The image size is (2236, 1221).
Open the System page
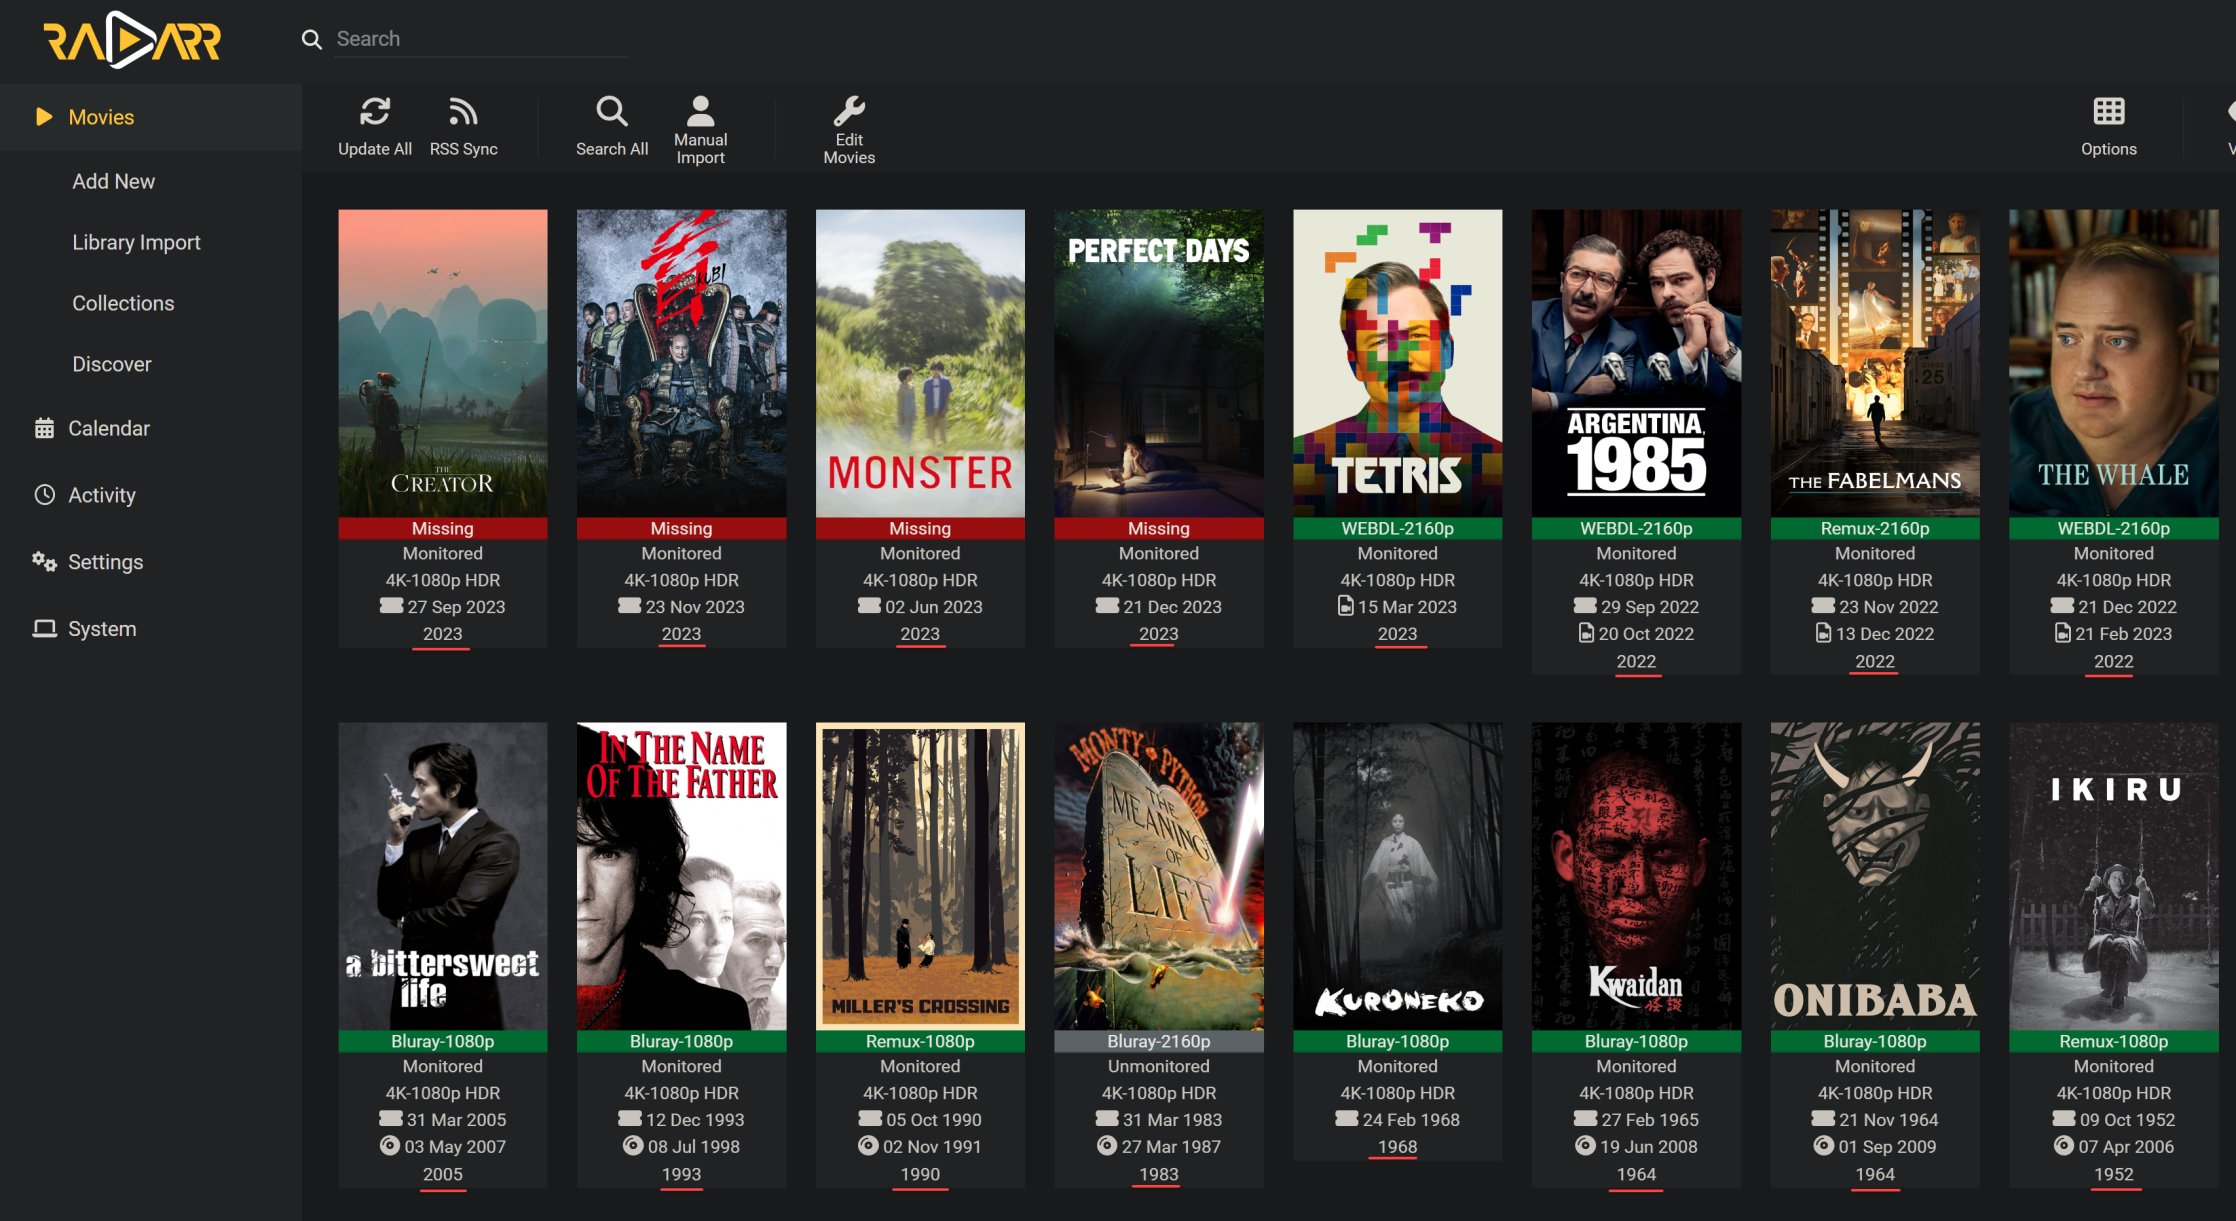point(101,629)
